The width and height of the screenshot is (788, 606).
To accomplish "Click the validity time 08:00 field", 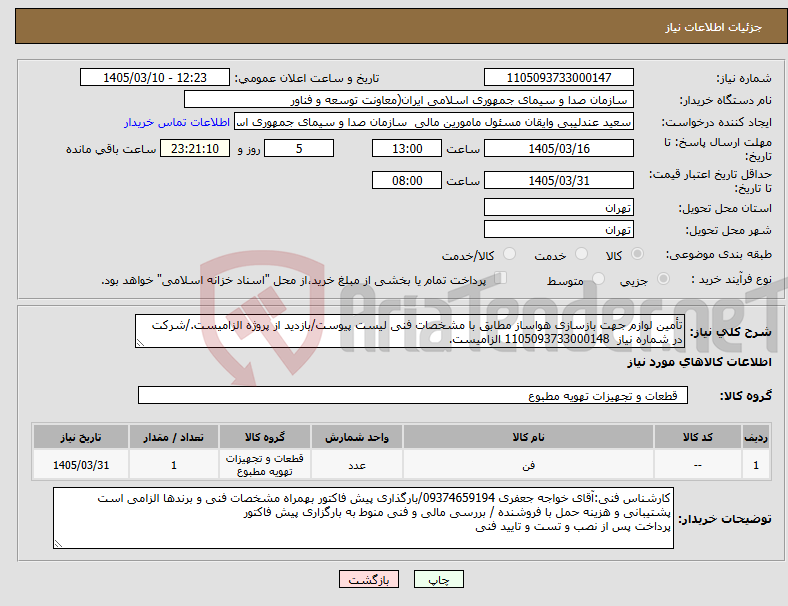I will click(x=407, y=180).
